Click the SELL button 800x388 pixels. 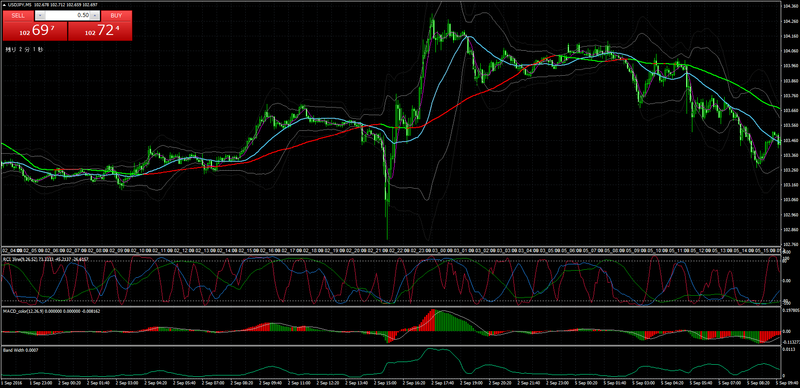tap(18, 16)
